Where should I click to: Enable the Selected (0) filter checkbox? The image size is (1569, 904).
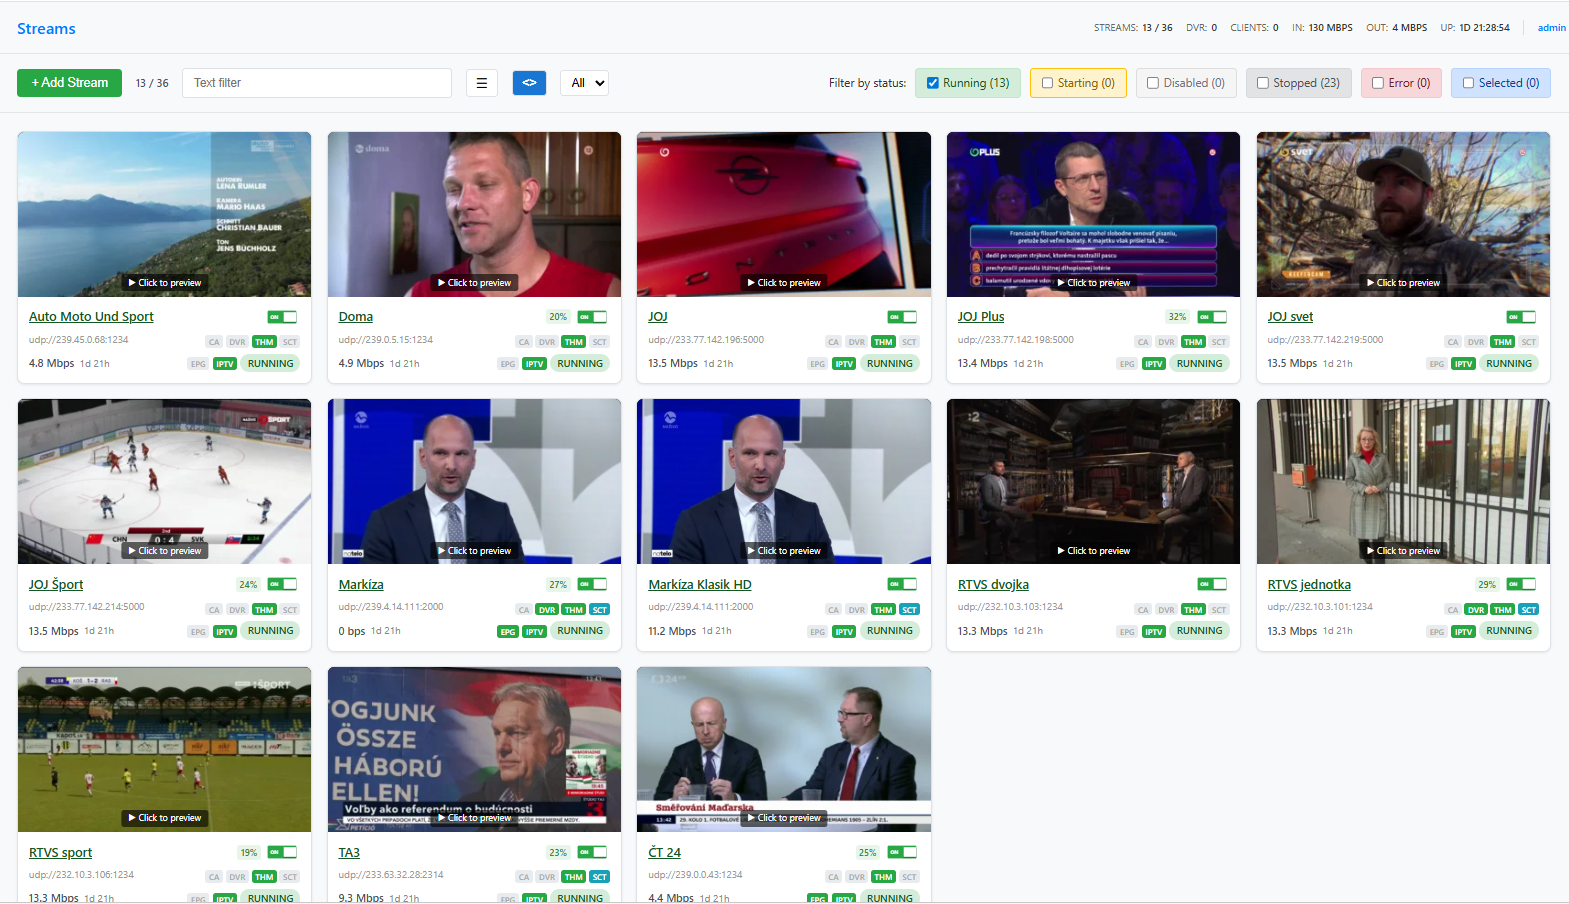[1468, 83]
